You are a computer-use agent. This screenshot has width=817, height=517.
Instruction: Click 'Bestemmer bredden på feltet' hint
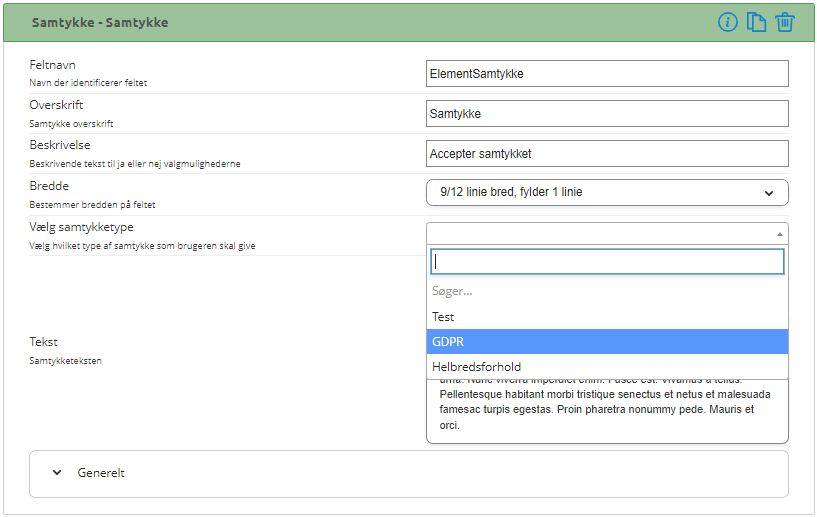(x=92, y=205)
